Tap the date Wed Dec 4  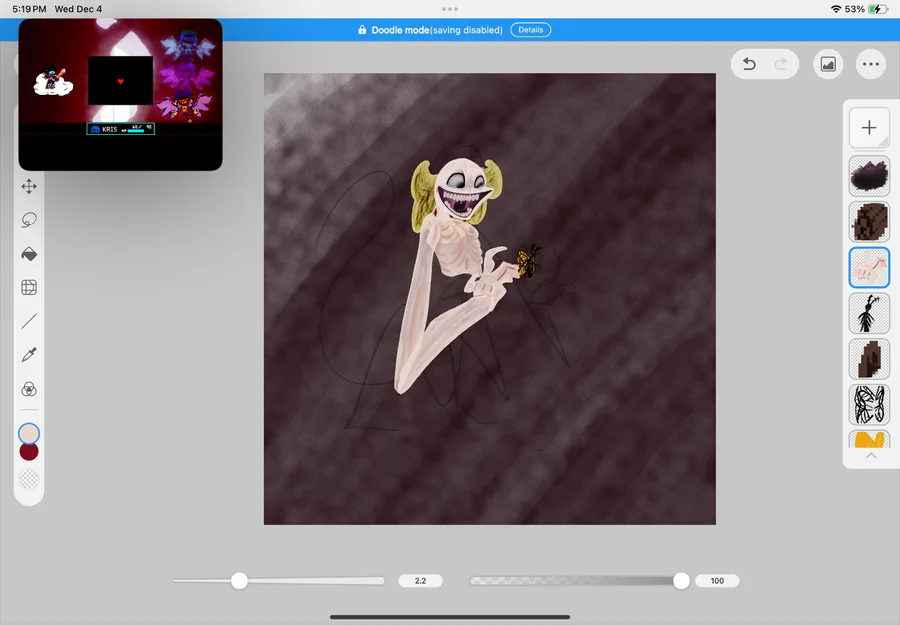click(78, 9)
